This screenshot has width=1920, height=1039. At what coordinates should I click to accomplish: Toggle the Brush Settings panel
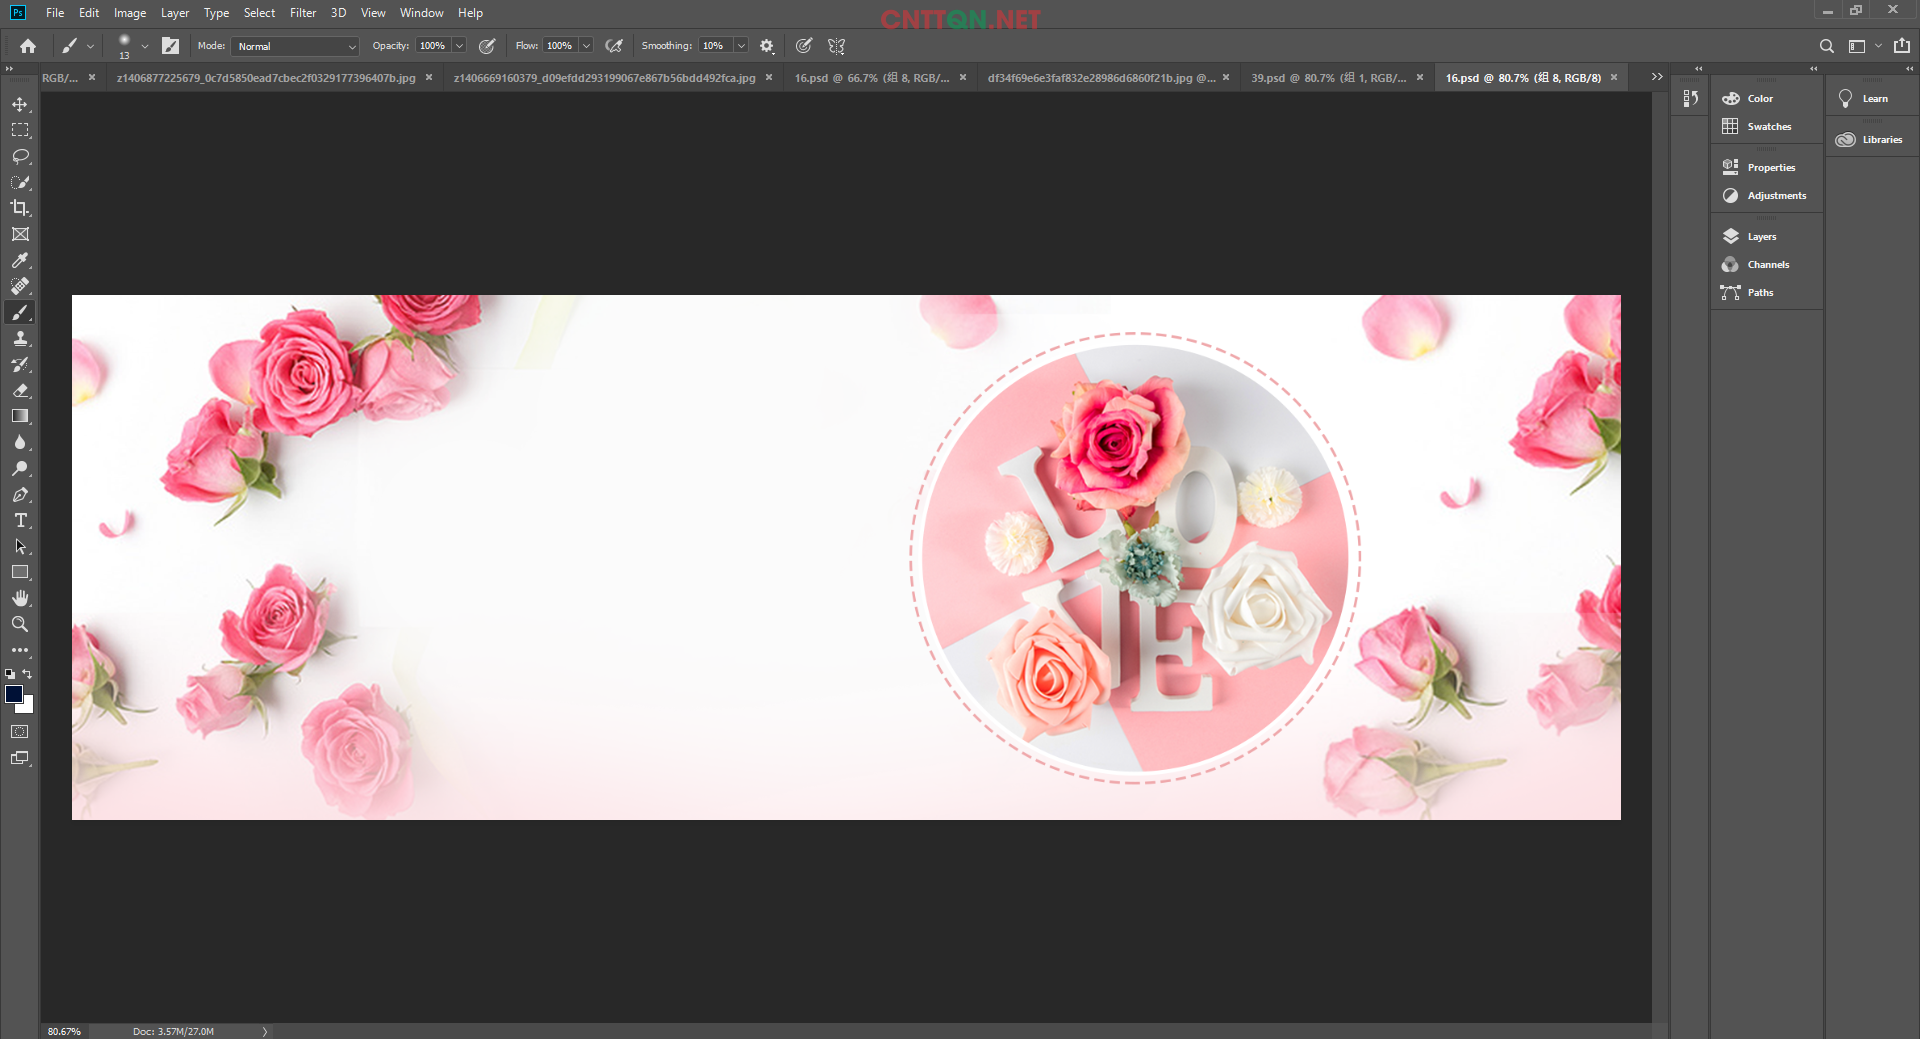[171, 46]
